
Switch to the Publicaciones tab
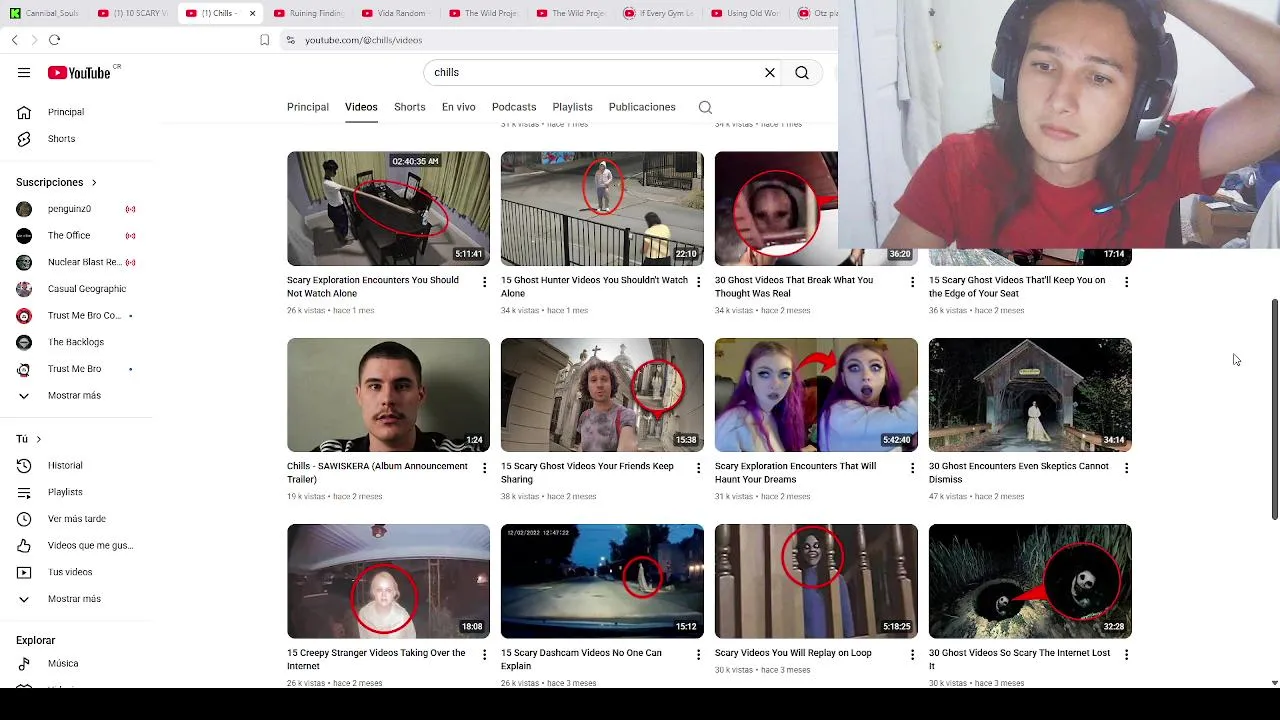[642, 107]
